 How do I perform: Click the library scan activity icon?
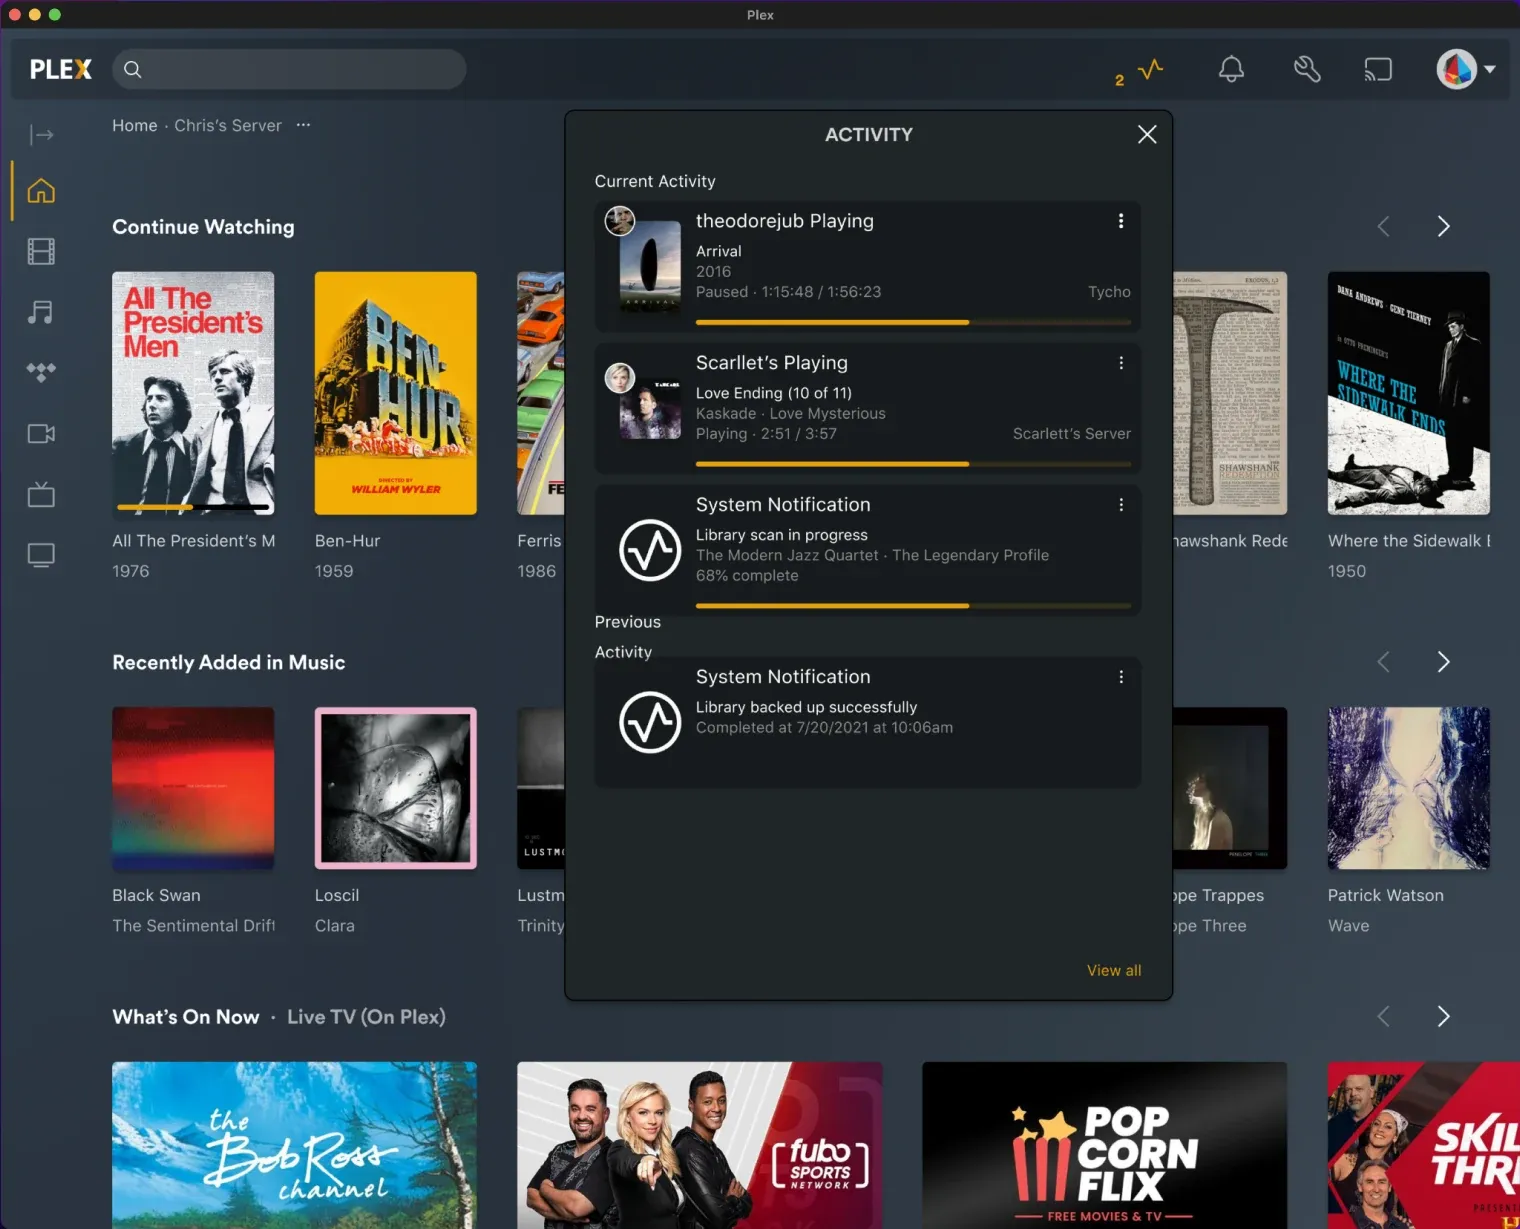click(x=650, y=550)
